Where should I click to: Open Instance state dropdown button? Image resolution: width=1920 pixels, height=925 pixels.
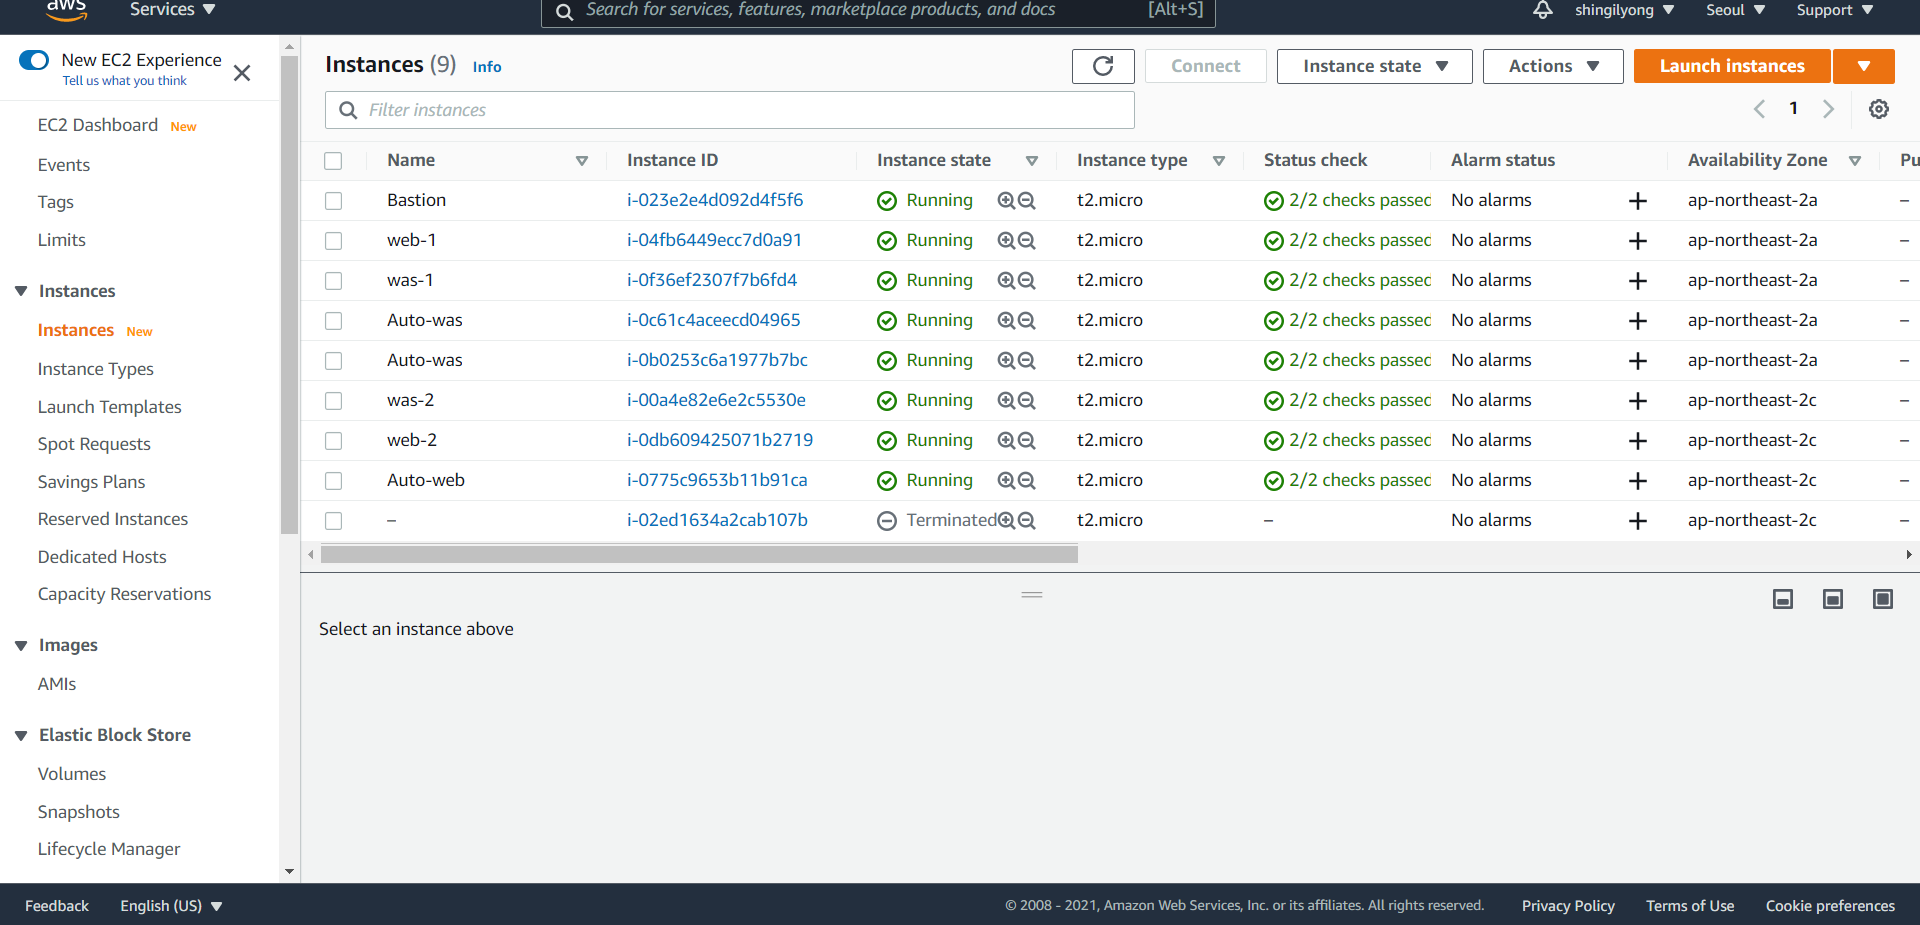point(1374,66)
